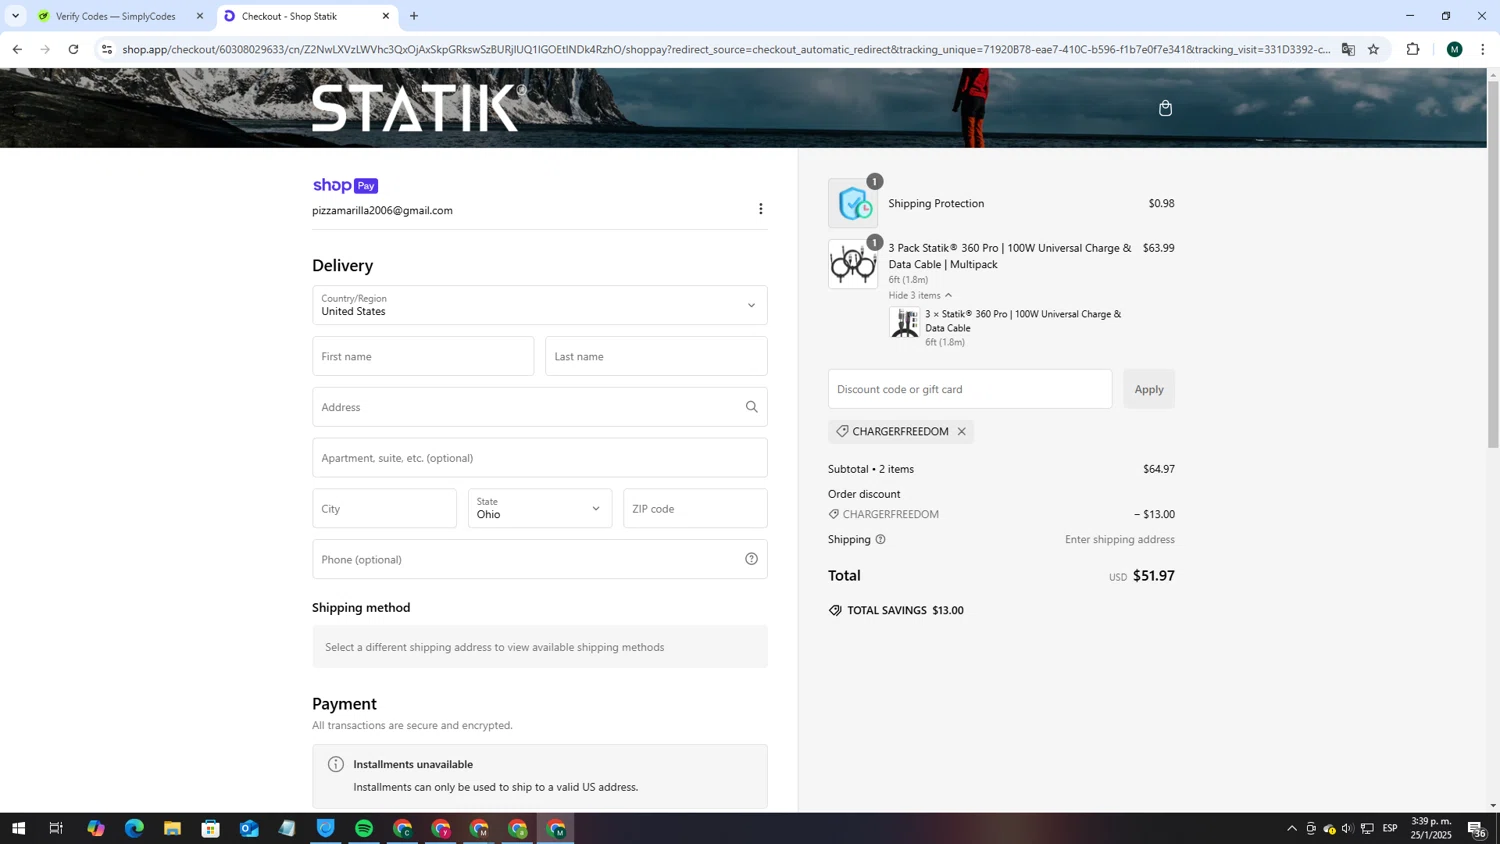This screenshot has width=1500, height=844.
Task: Reload the page with refresh button
Action: (x=73, y=49)
